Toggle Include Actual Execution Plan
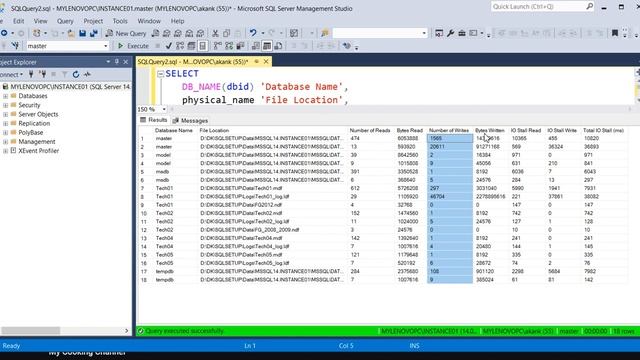The height and width of the screenshot is (360, 640). click(x=218, y=46)
